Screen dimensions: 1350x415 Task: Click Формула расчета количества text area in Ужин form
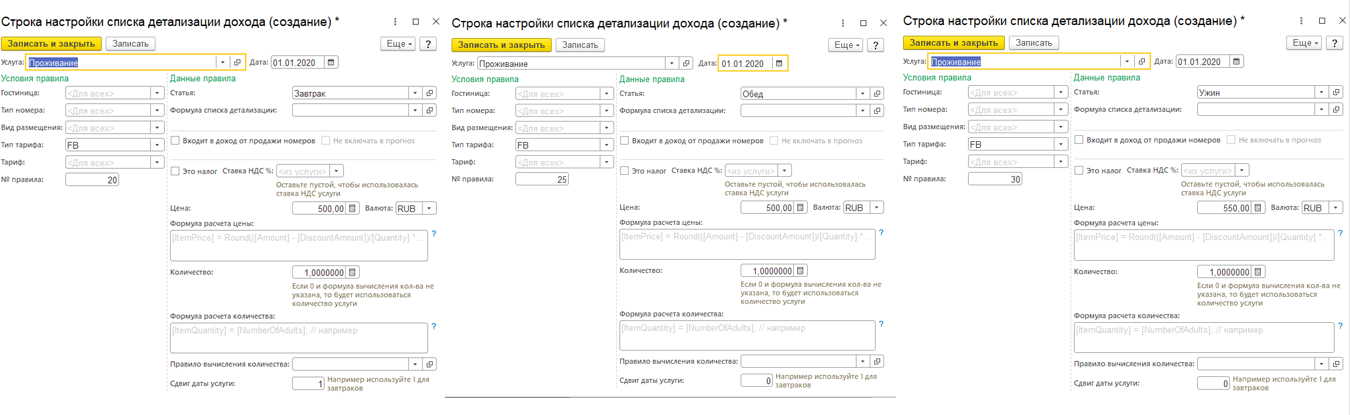(1204, 337)
